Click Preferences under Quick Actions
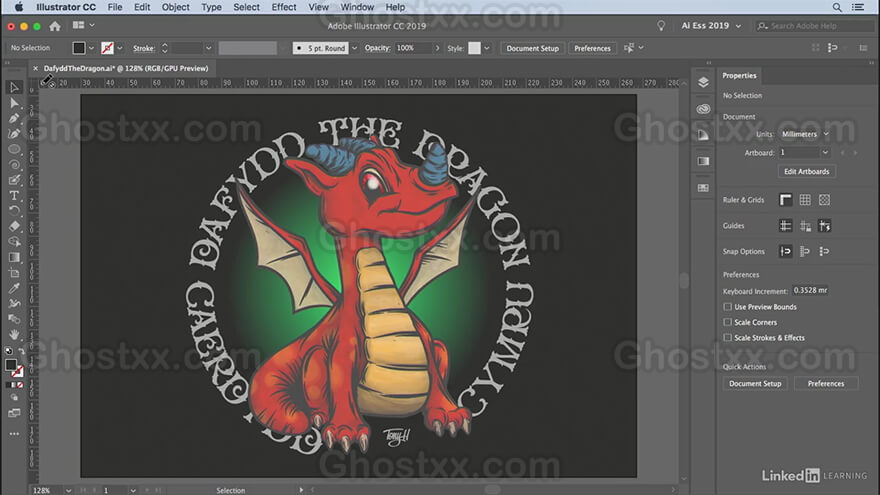 coord(826,383)
